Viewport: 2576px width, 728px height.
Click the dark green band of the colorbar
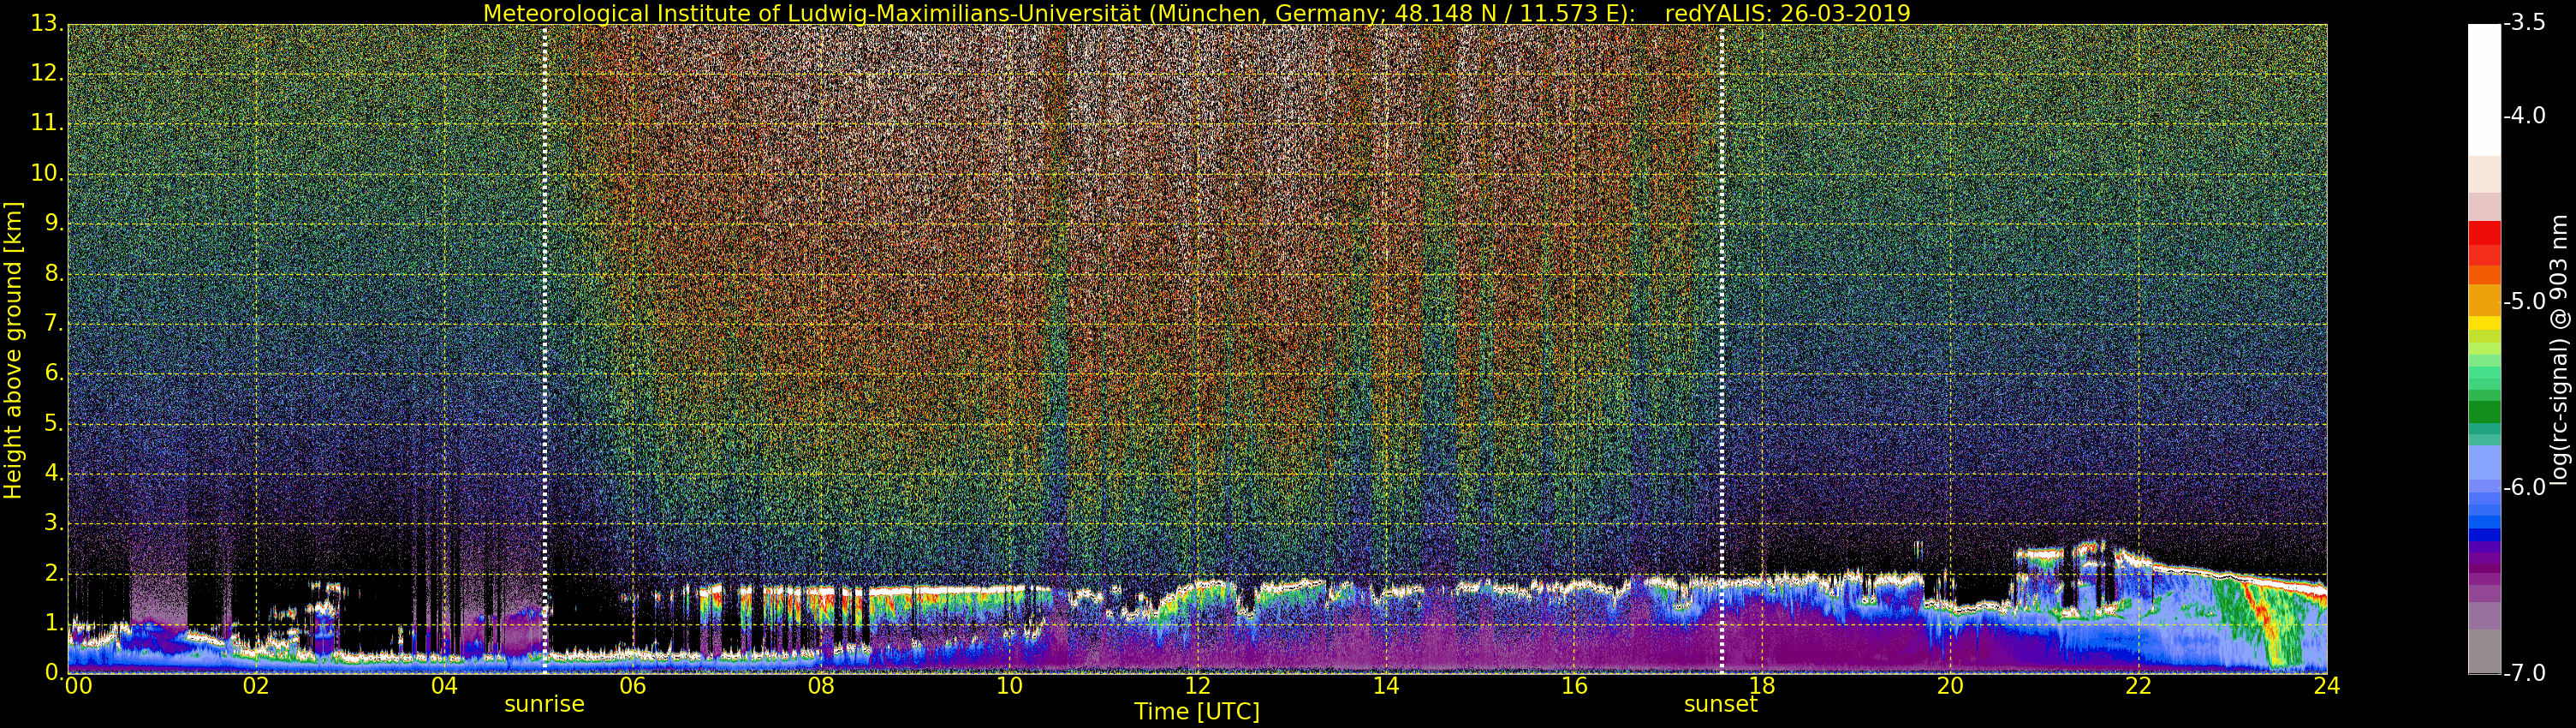tap(2484, 411)
